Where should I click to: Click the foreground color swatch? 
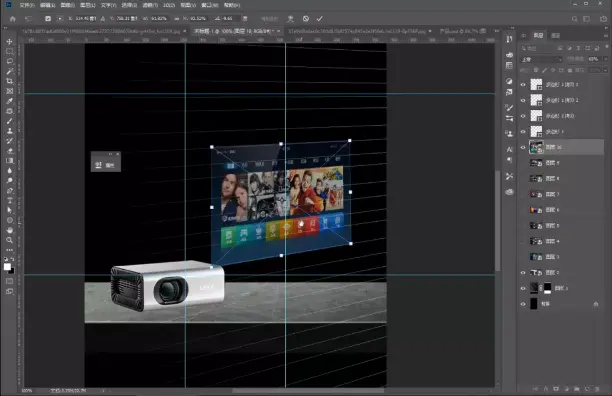click(x=7, y=267)
